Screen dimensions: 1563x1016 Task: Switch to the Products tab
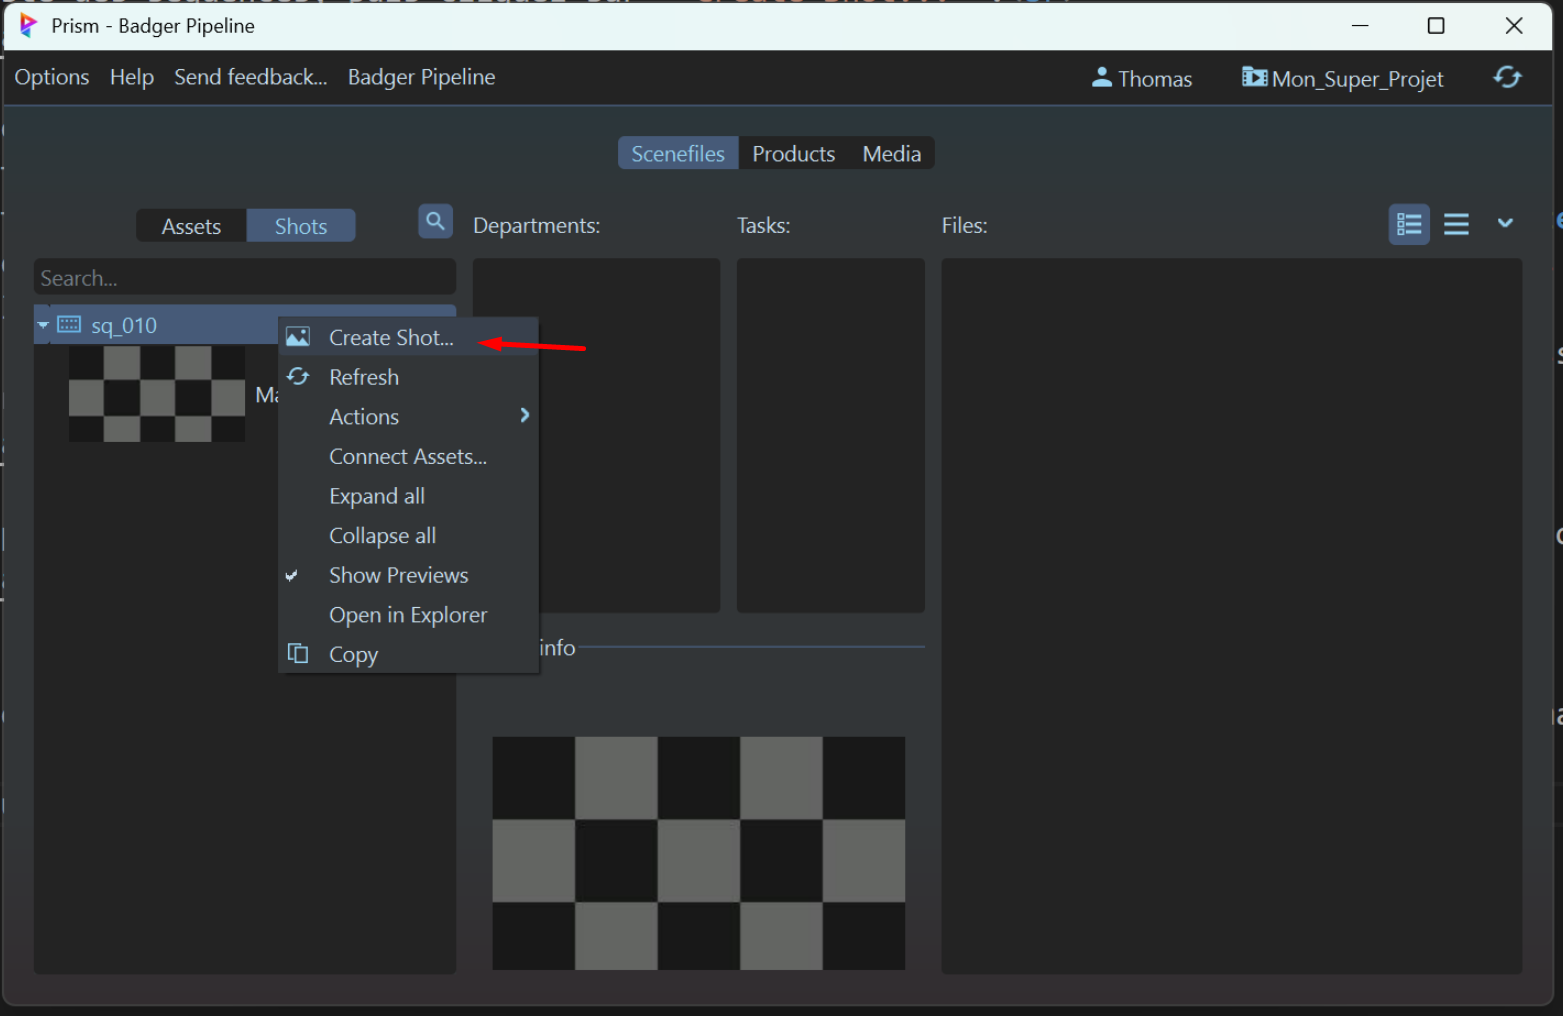(x=793, y=154)
